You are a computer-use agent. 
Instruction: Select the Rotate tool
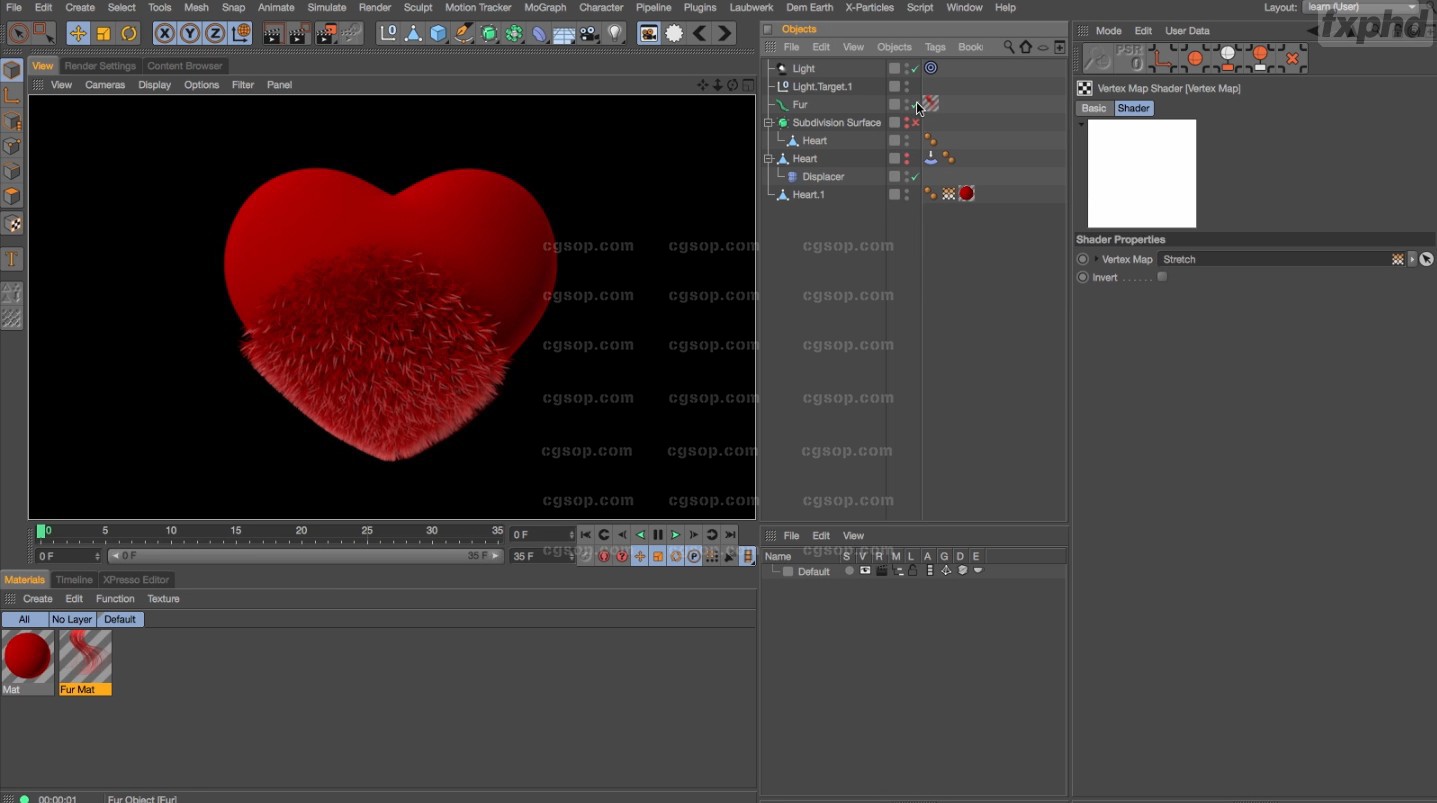pyautogui.click(x=129, y=33)
